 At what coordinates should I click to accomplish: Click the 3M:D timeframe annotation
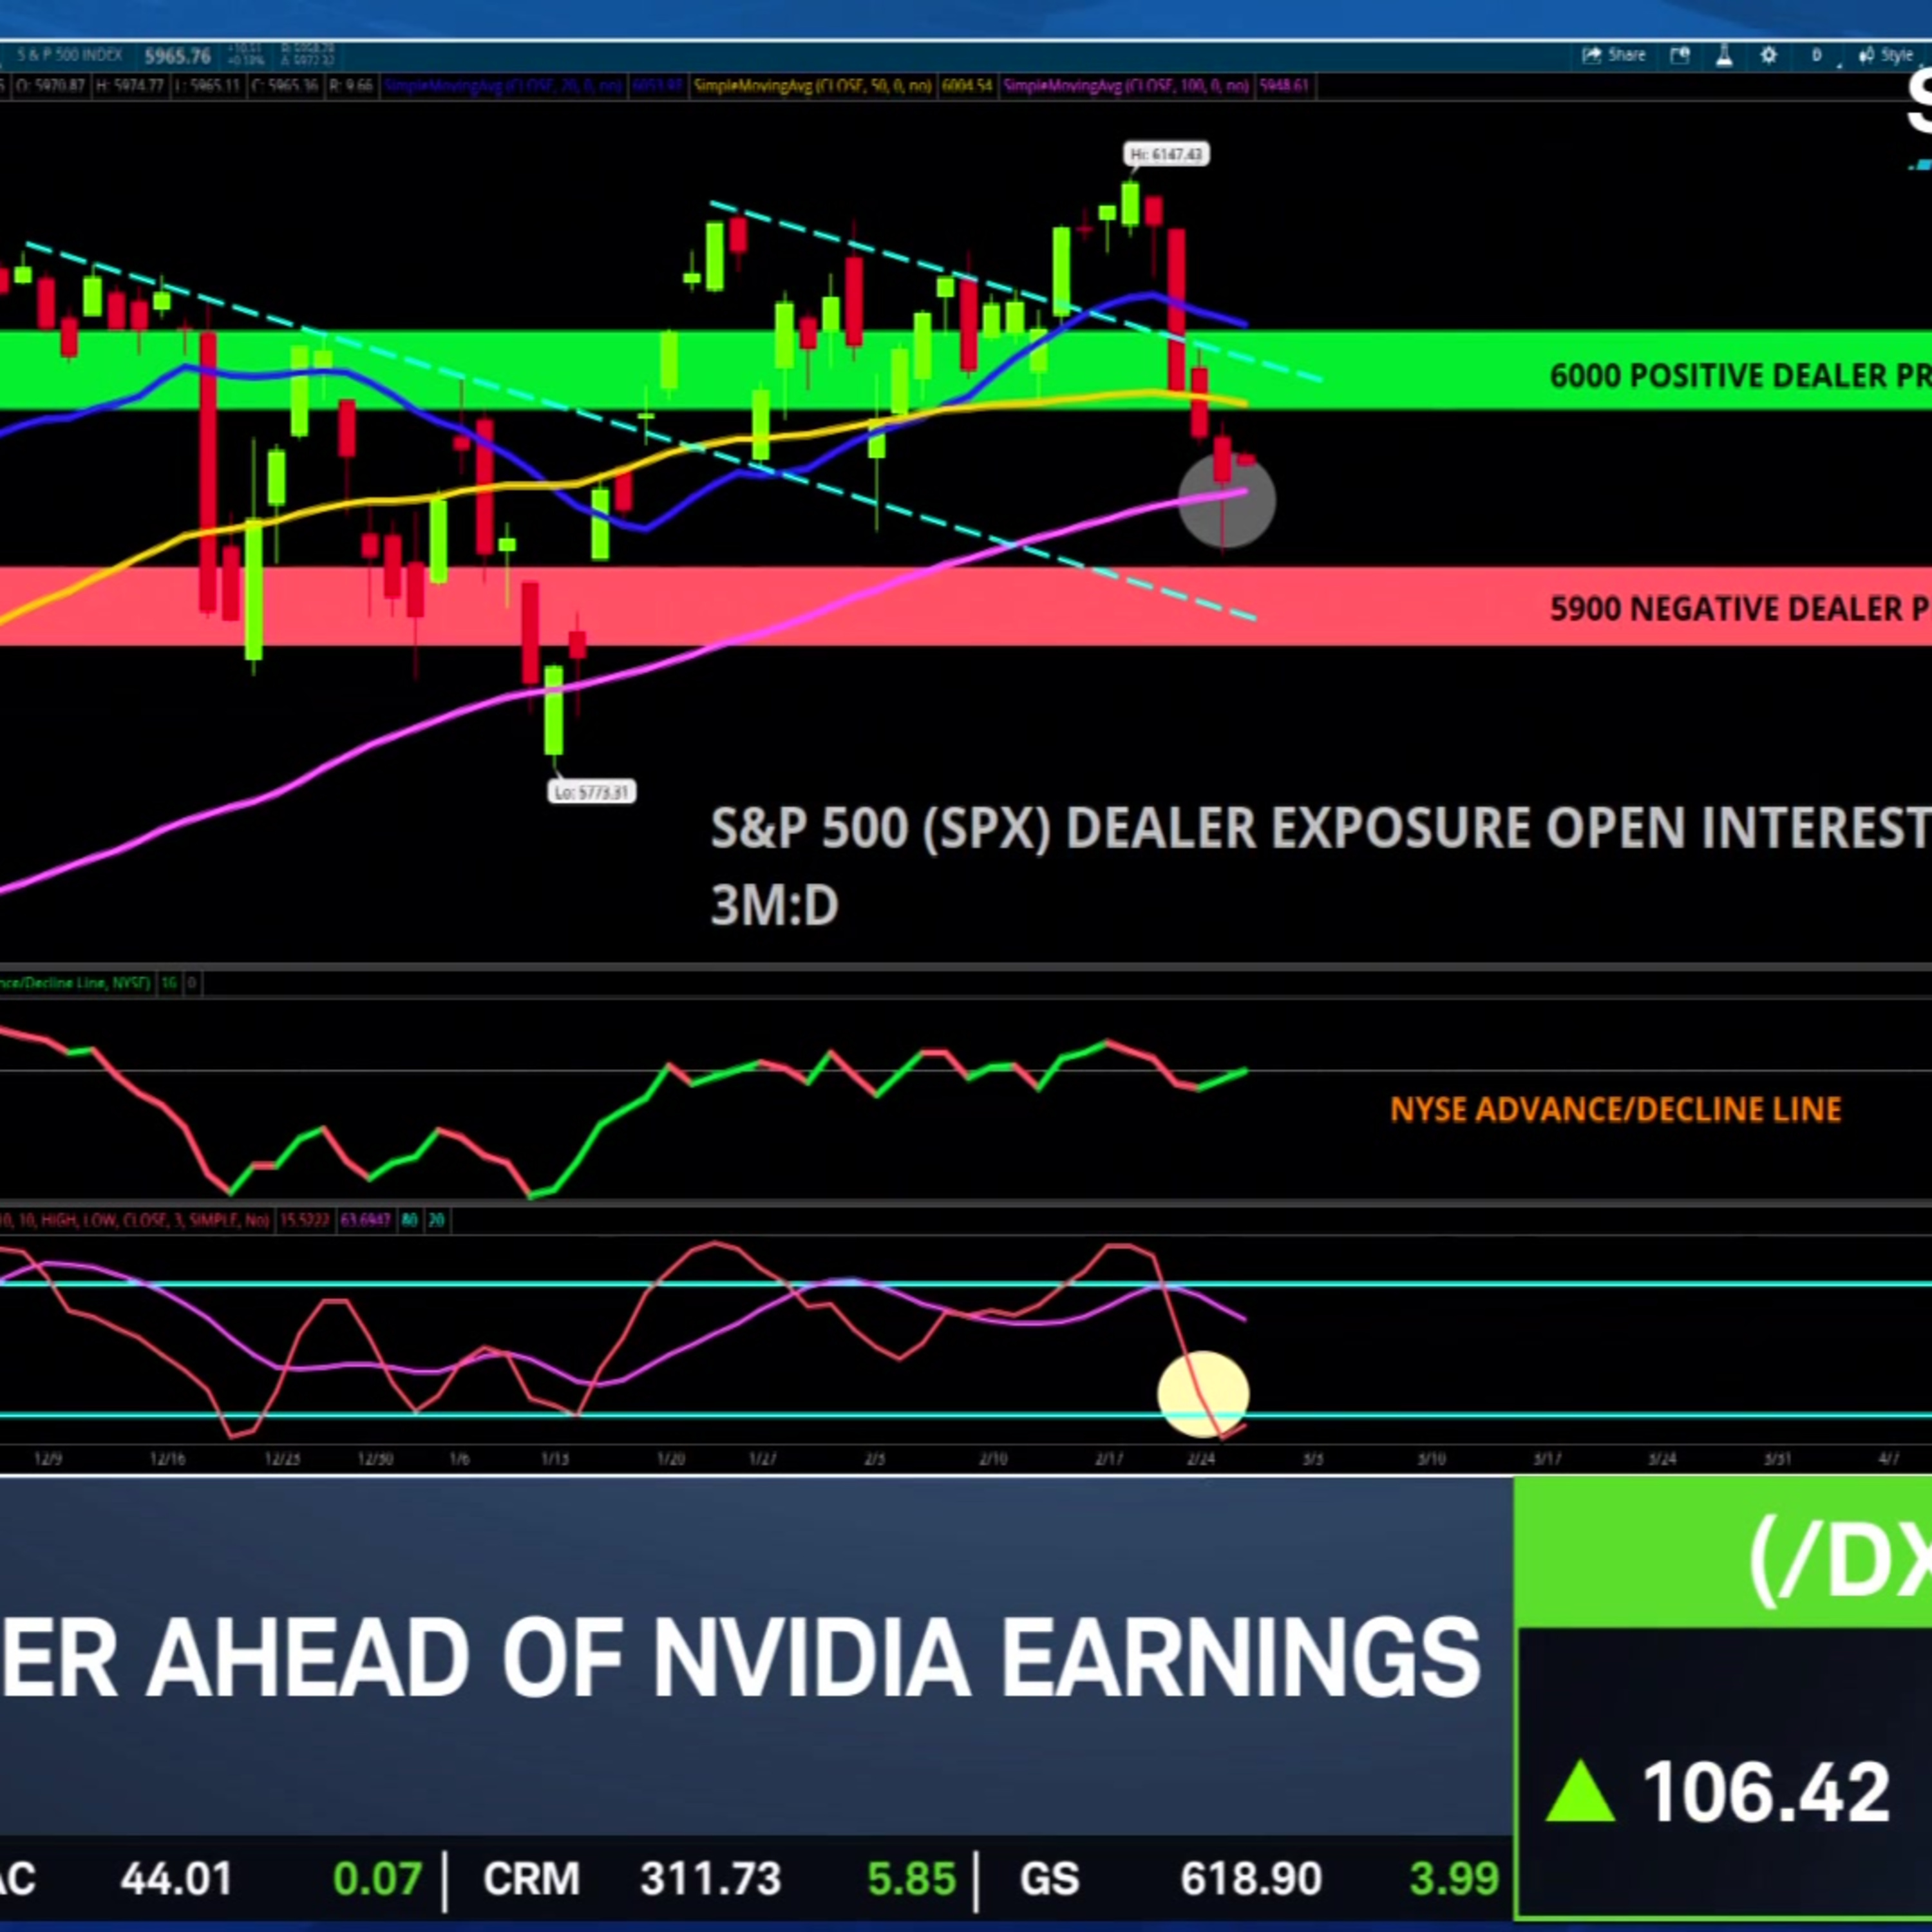coord(774,906)
